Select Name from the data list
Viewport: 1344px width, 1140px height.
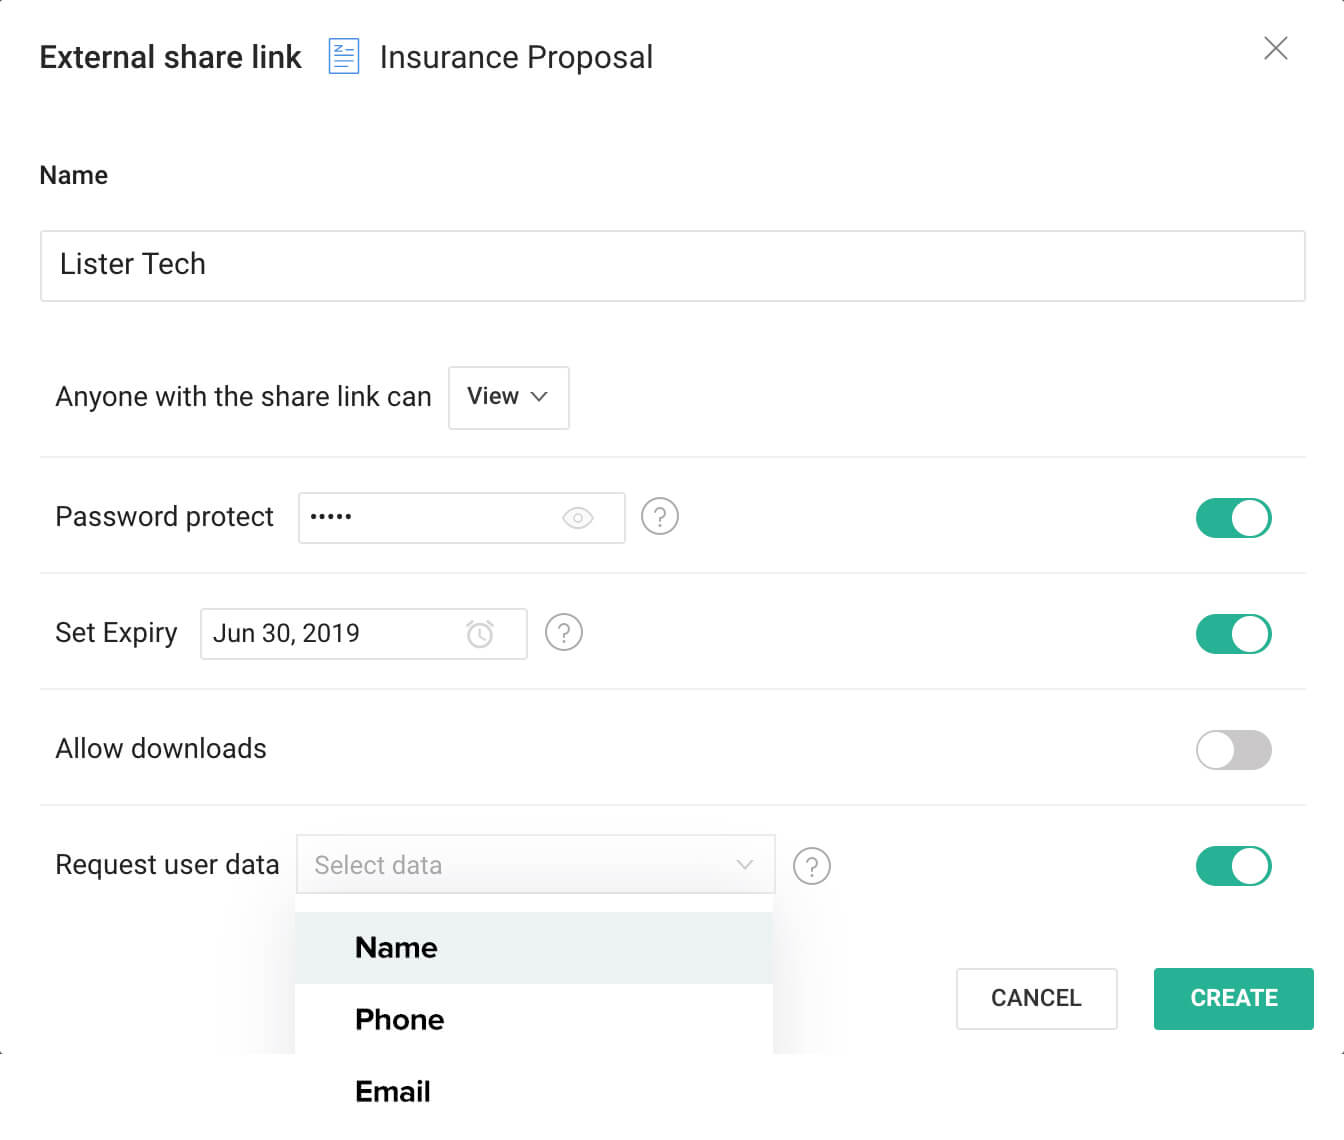click(397, 948)
